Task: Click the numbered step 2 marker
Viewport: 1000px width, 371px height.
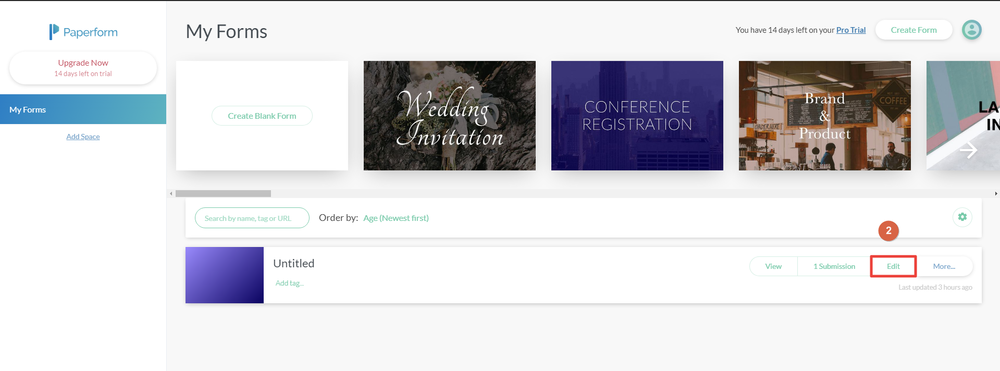Action: (888, 231)
